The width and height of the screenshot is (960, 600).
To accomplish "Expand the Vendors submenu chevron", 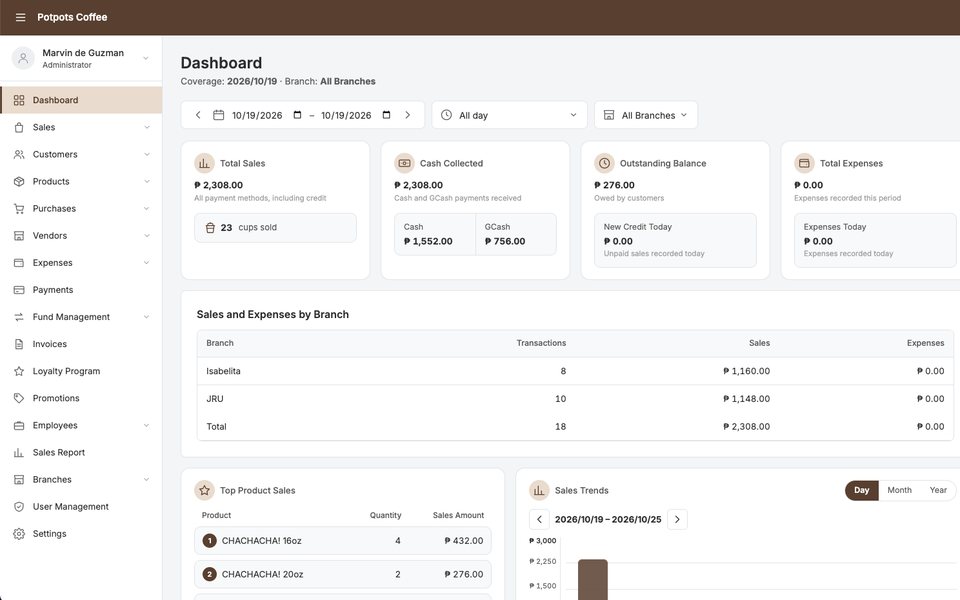I will tap(147, 236).
